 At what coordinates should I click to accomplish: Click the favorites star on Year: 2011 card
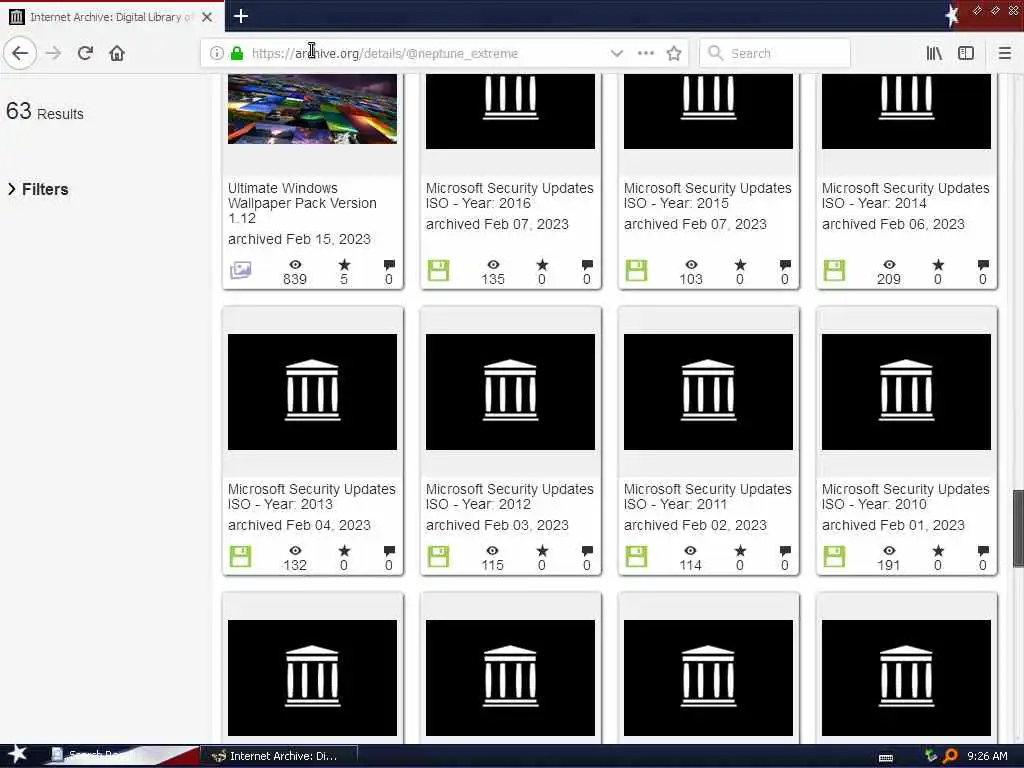coord(740,551)
